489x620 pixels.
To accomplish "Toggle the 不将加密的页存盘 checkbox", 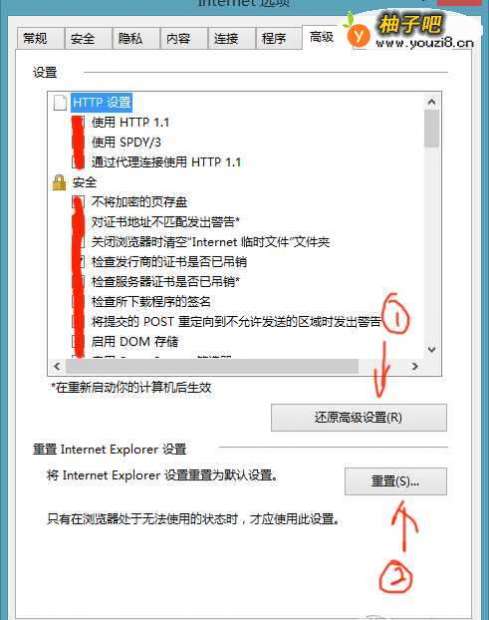I will pyautogui.click(x=78, y=202).
